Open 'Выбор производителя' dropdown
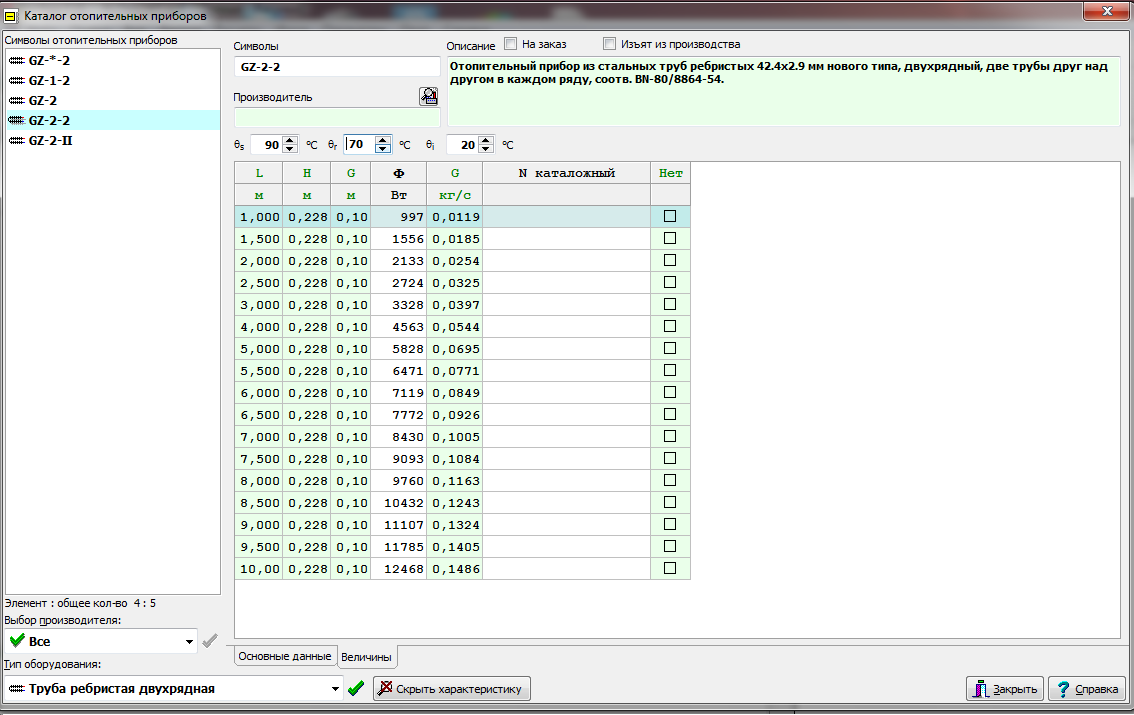 click(x=189, y=641)
